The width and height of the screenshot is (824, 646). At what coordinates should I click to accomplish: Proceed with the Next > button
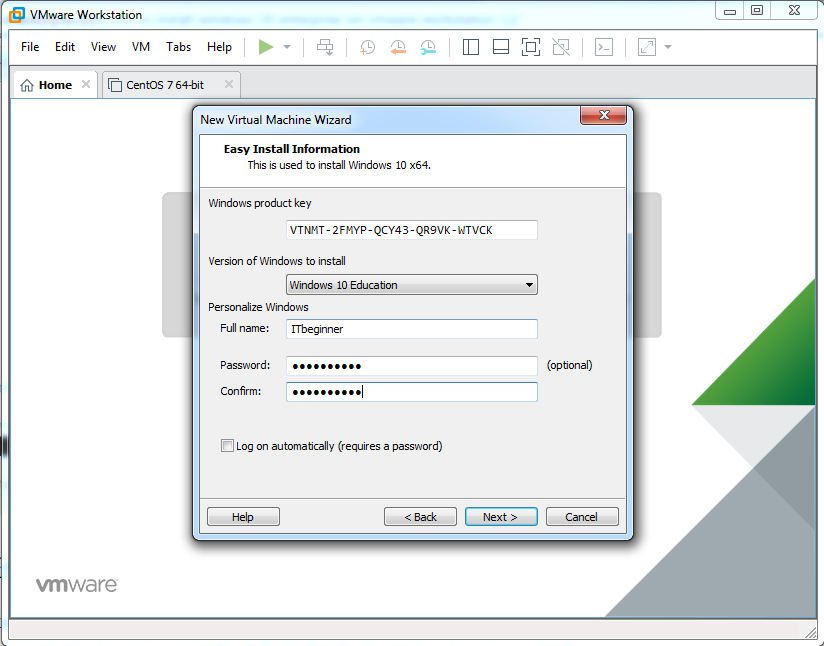(501, 517)
